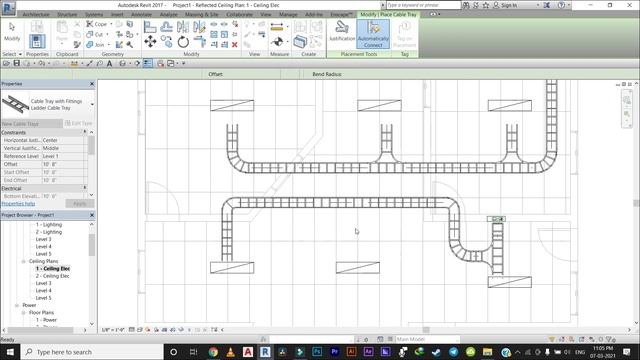The height and width of the screenshot is (360, 640).
Task: Select the Move tool
Action: click(150, 41)
